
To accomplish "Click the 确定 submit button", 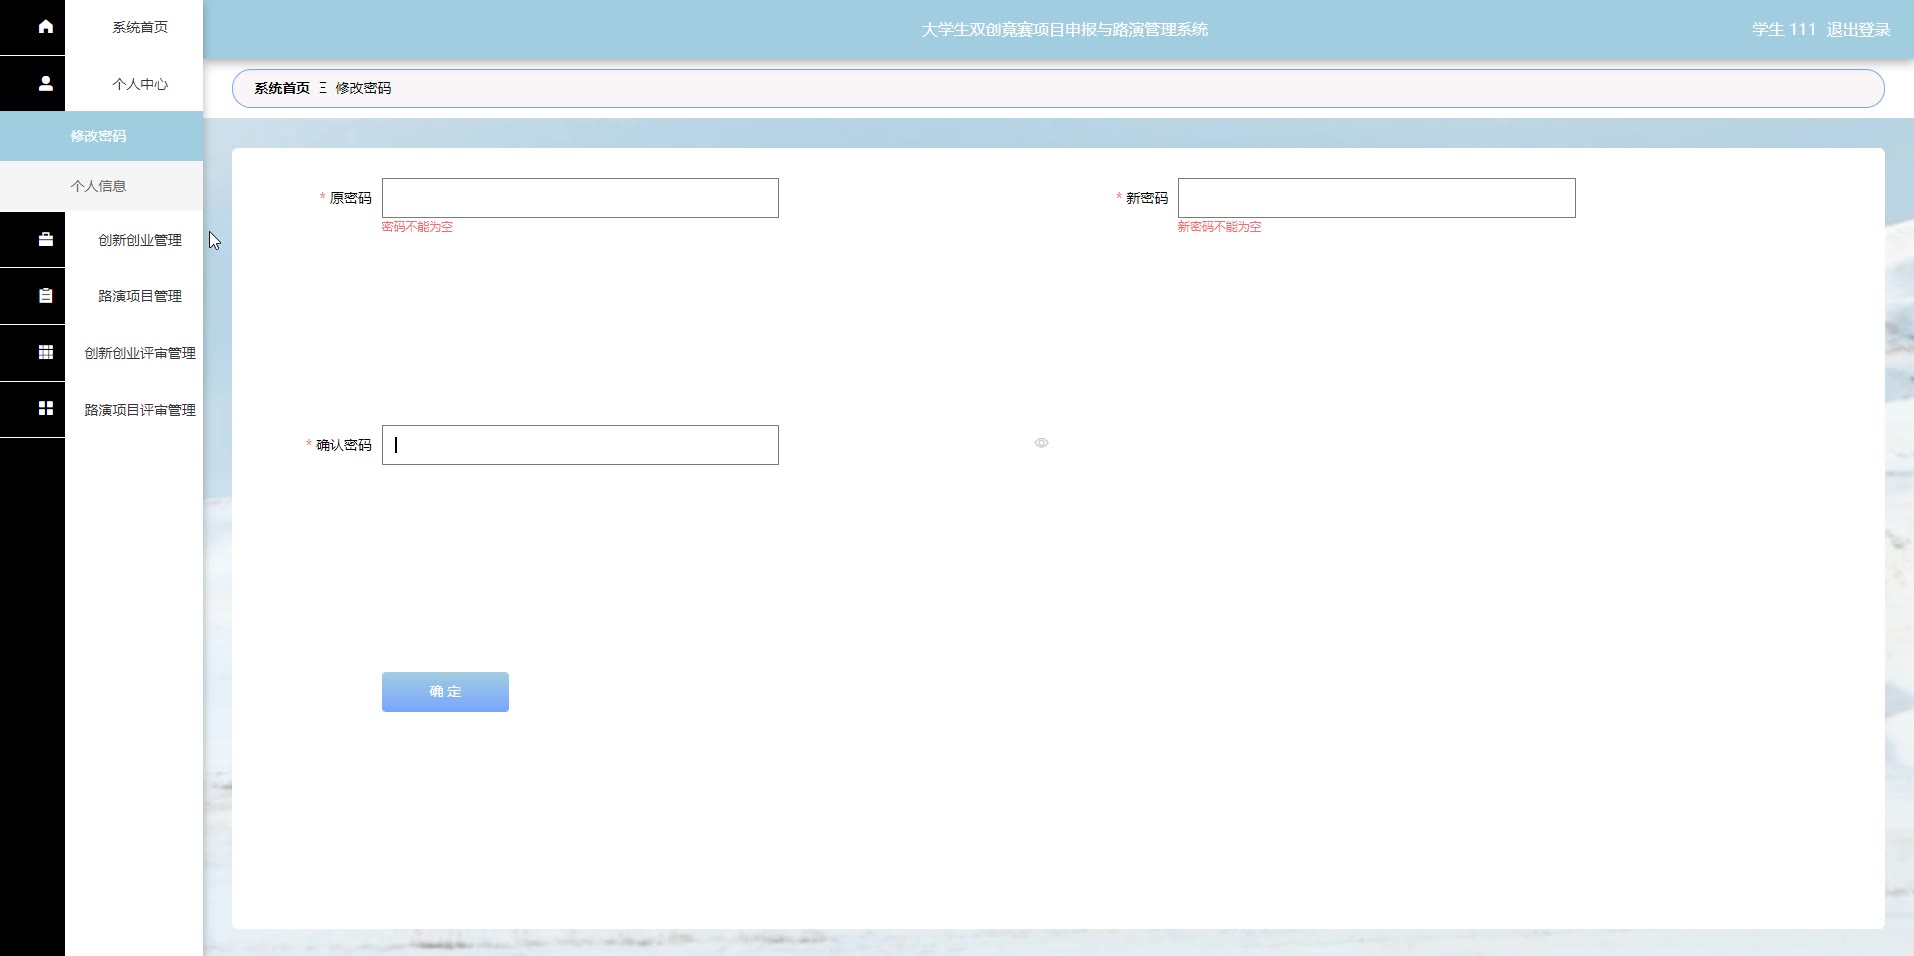I will 445,692.
